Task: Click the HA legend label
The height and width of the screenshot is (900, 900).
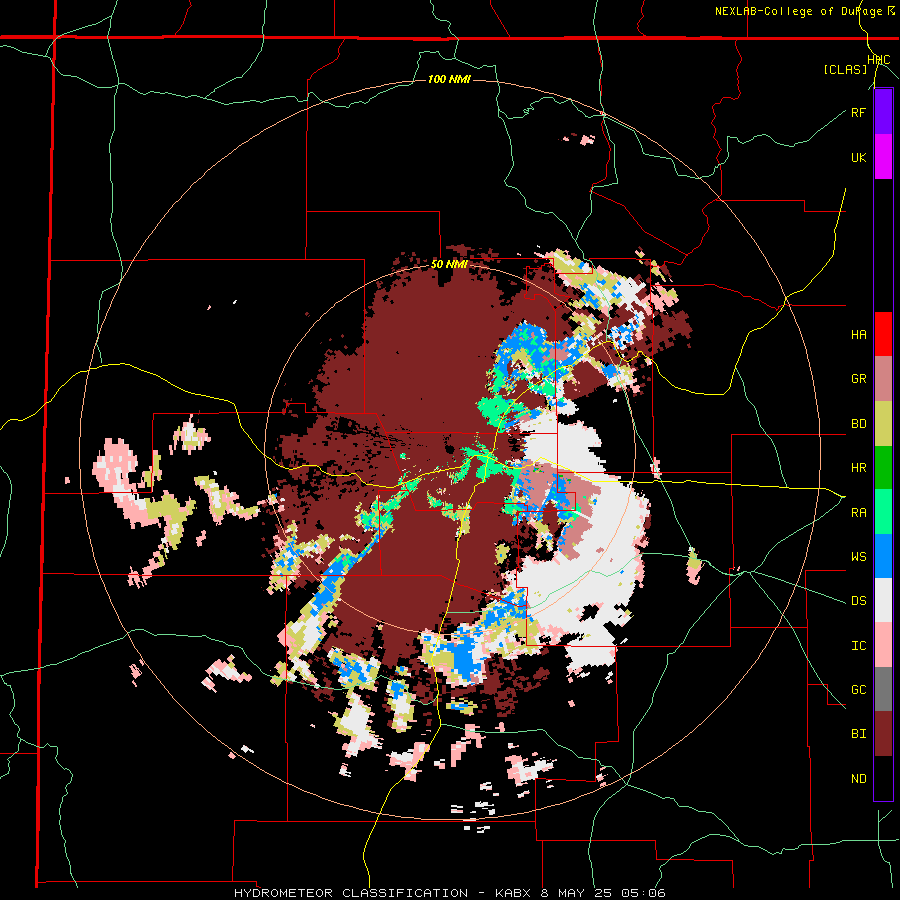Action: click(x=858, y=335)
